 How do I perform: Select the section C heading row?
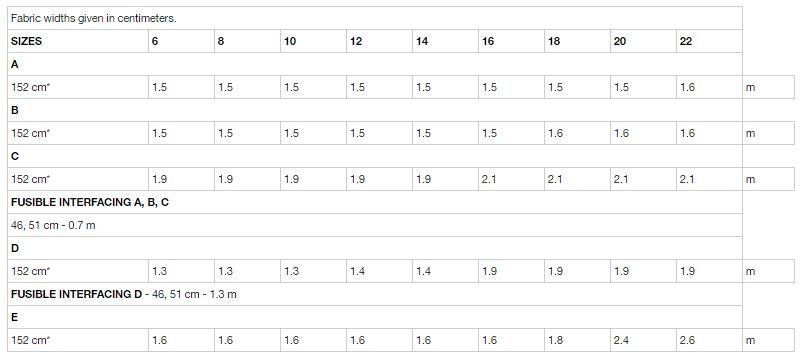375,156
